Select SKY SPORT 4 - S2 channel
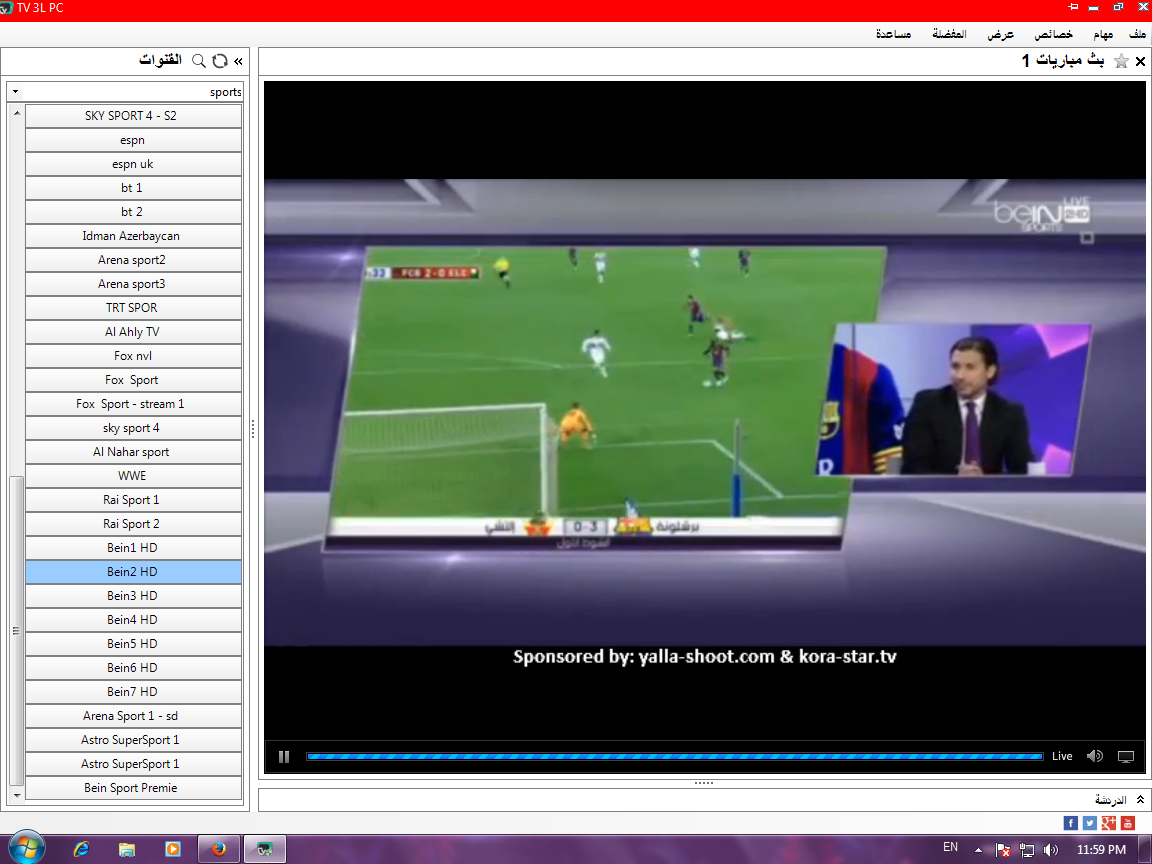The image size is (1152, 864). tap(133, 115)
